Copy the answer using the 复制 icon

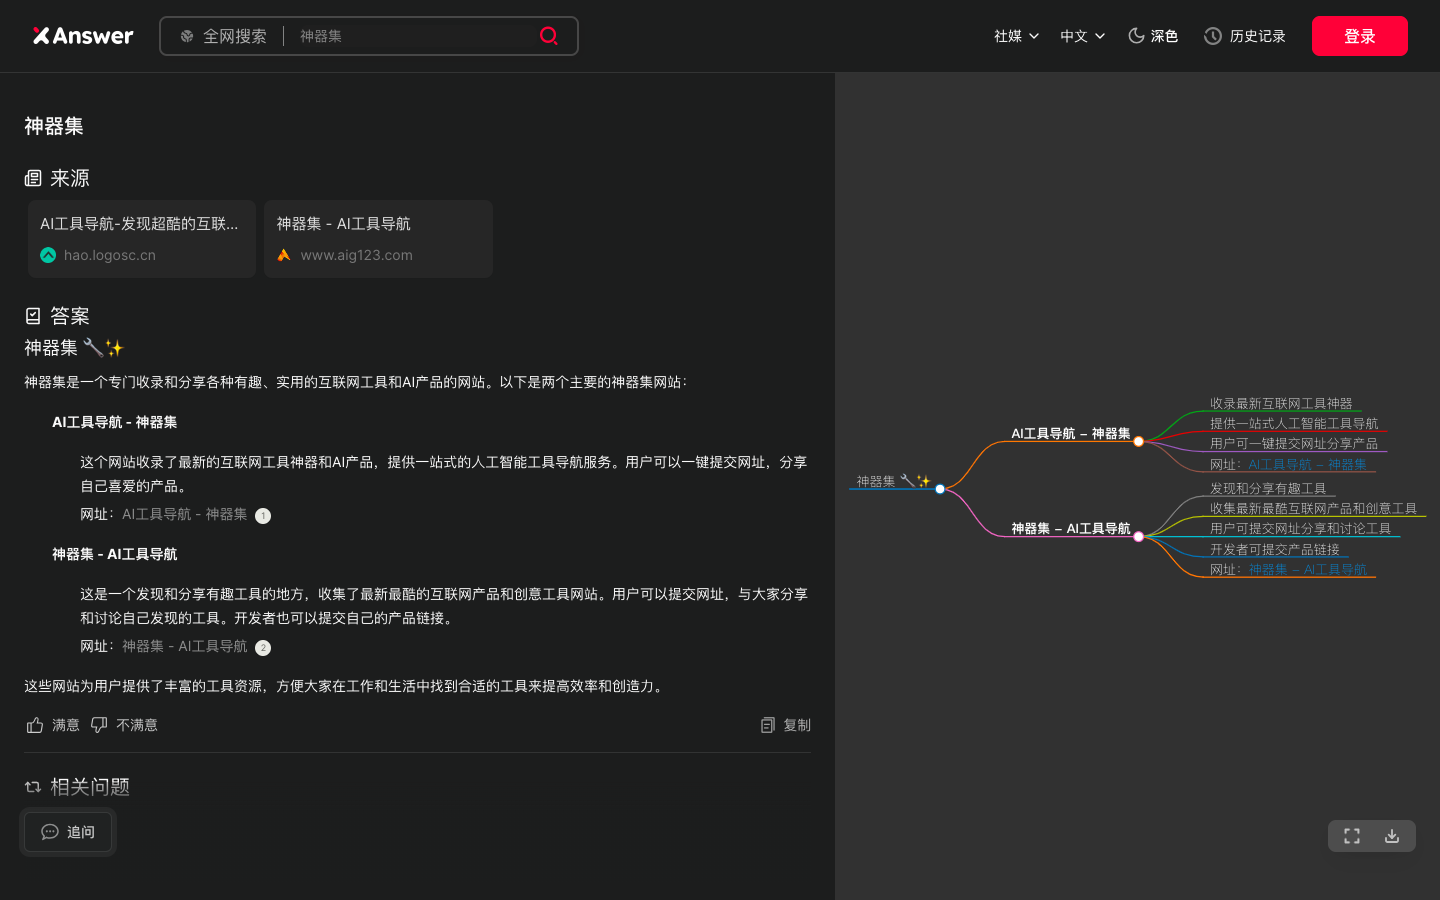[x=767, y=725]
